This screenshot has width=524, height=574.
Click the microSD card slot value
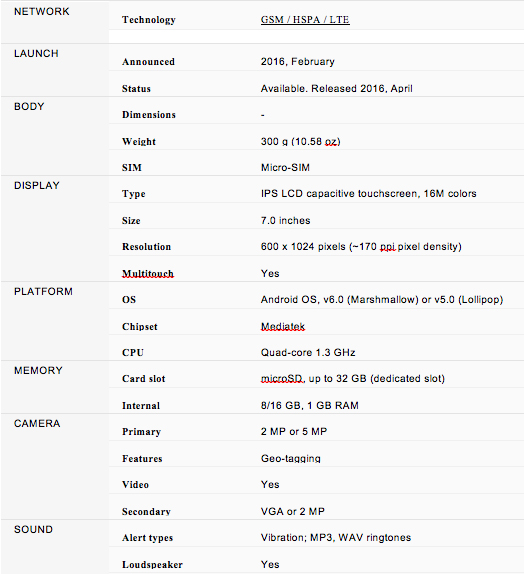pos(353,379)
